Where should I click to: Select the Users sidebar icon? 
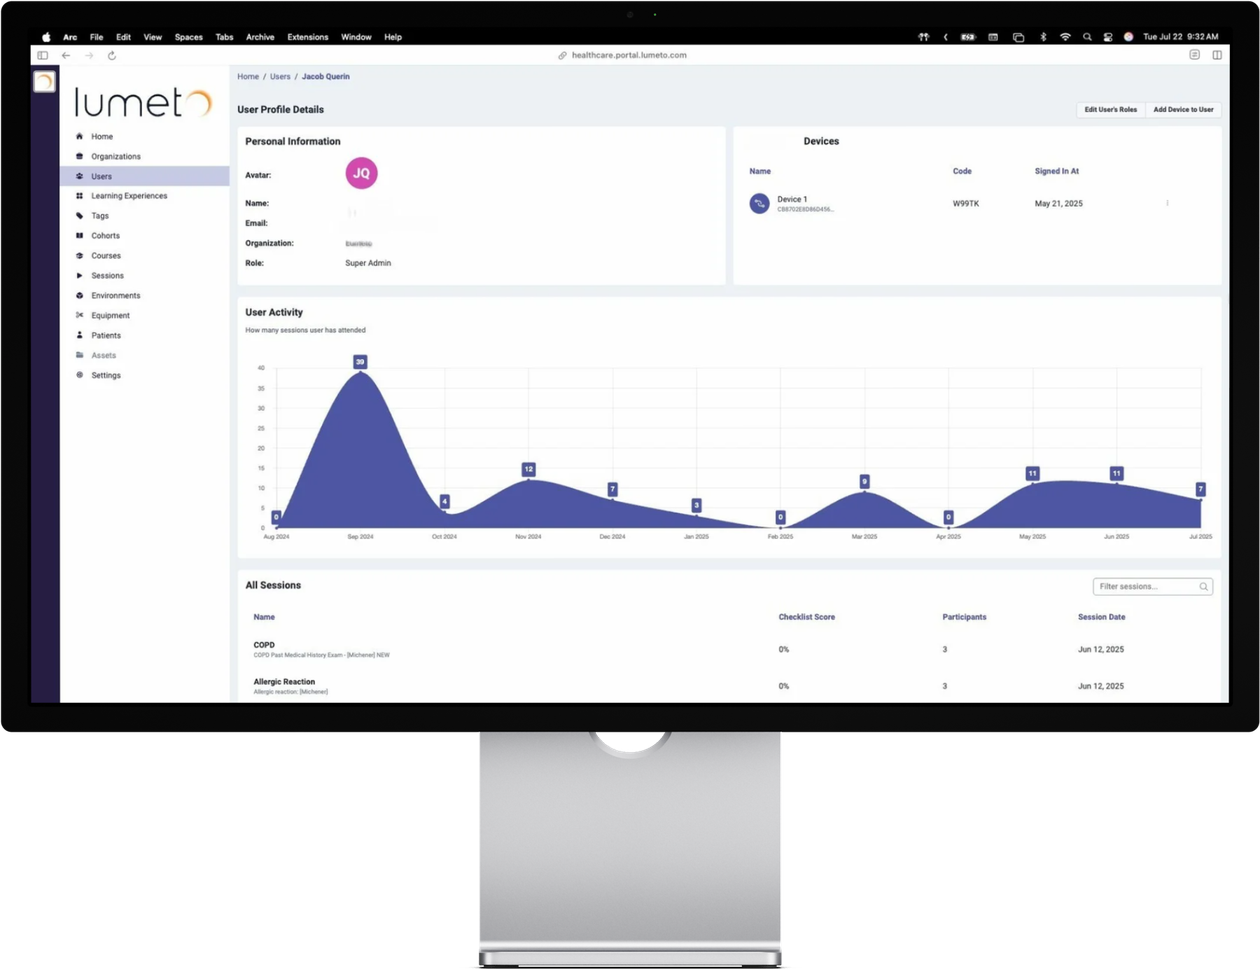click(80, 176)
